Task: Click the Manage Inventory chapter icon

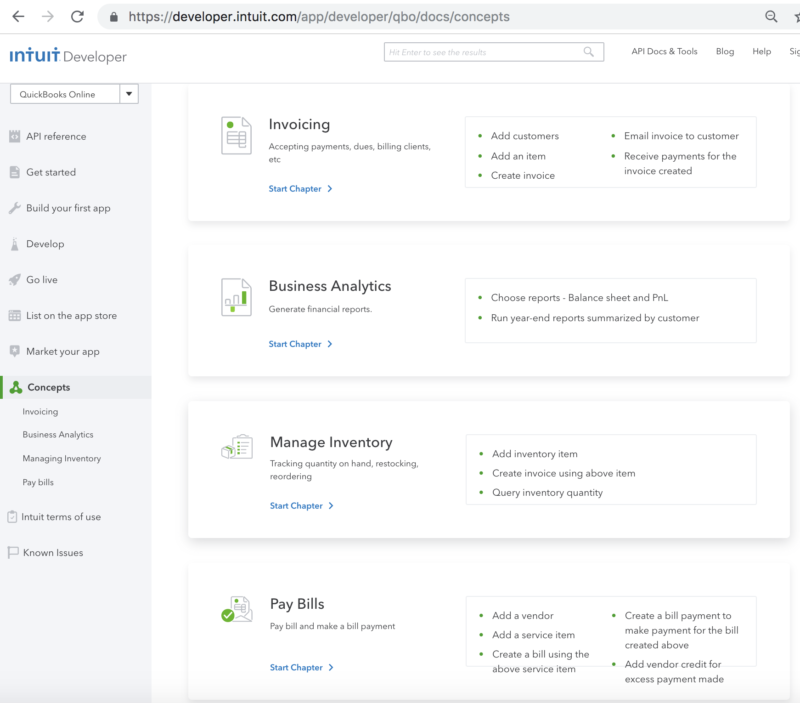Action: point(237,447)
